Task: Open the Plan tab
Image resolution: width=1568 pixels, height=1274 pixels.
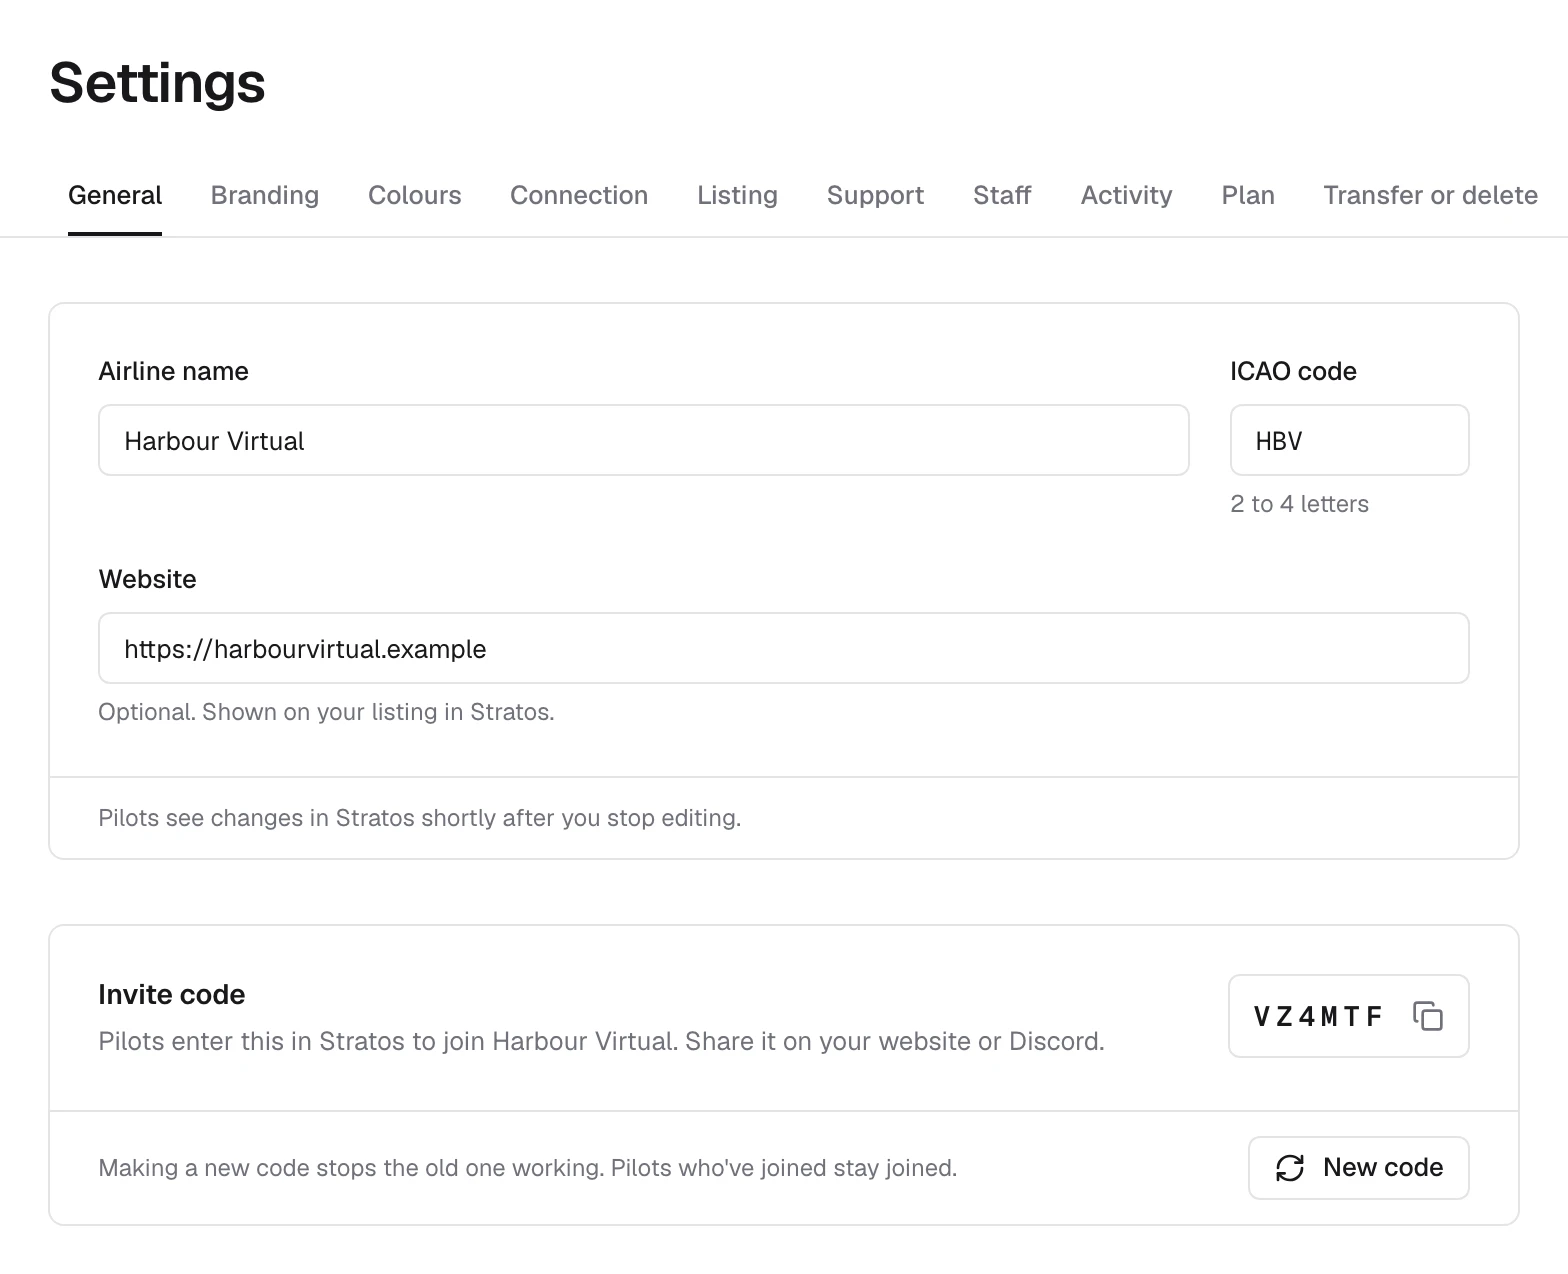Action: coord(1248,195)
